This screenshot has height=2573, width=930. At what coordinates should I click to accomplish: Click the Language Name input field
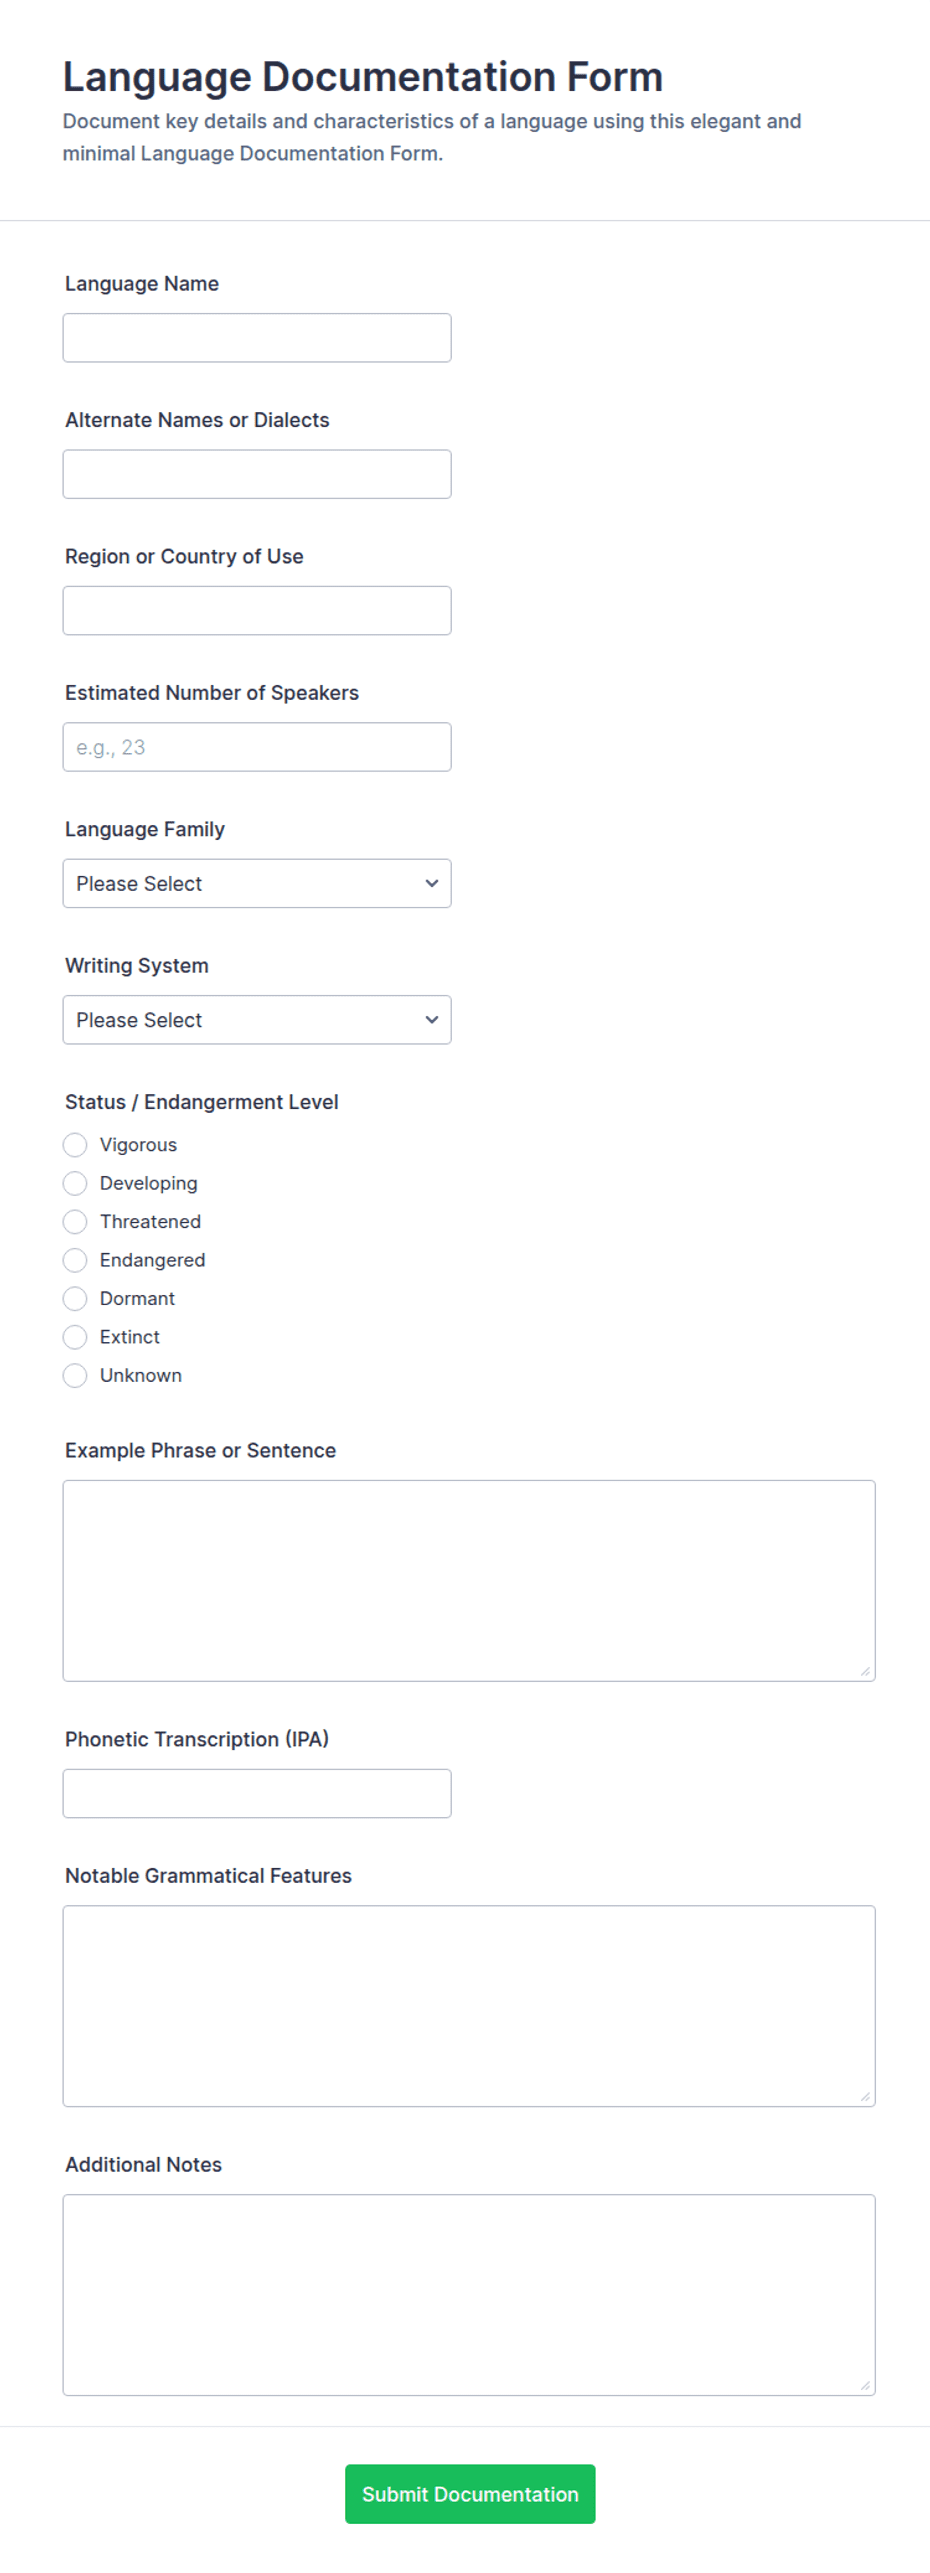point(257,338)
